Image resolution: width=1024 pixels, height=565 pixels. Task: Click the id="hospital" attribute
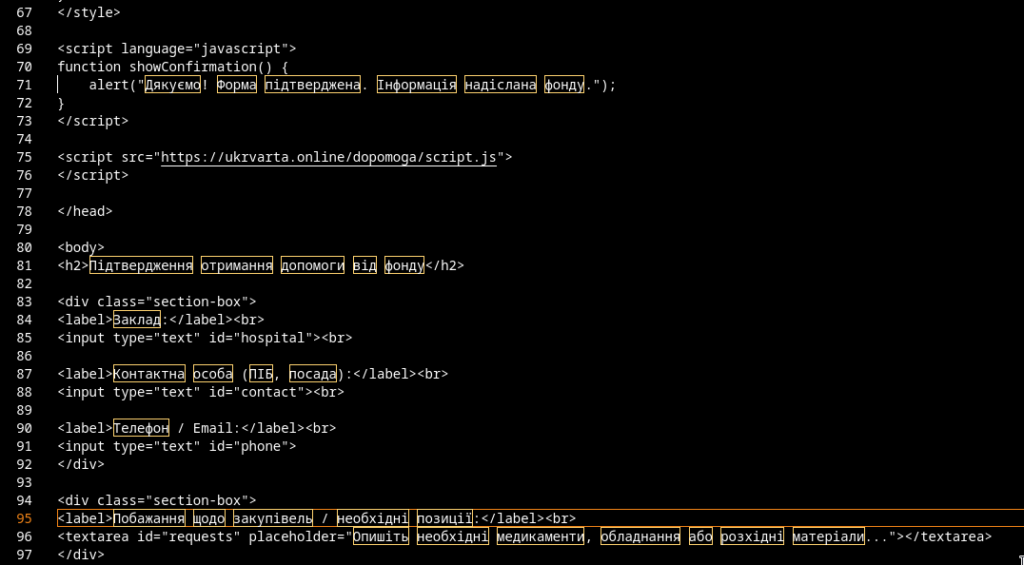pos(261,338)
